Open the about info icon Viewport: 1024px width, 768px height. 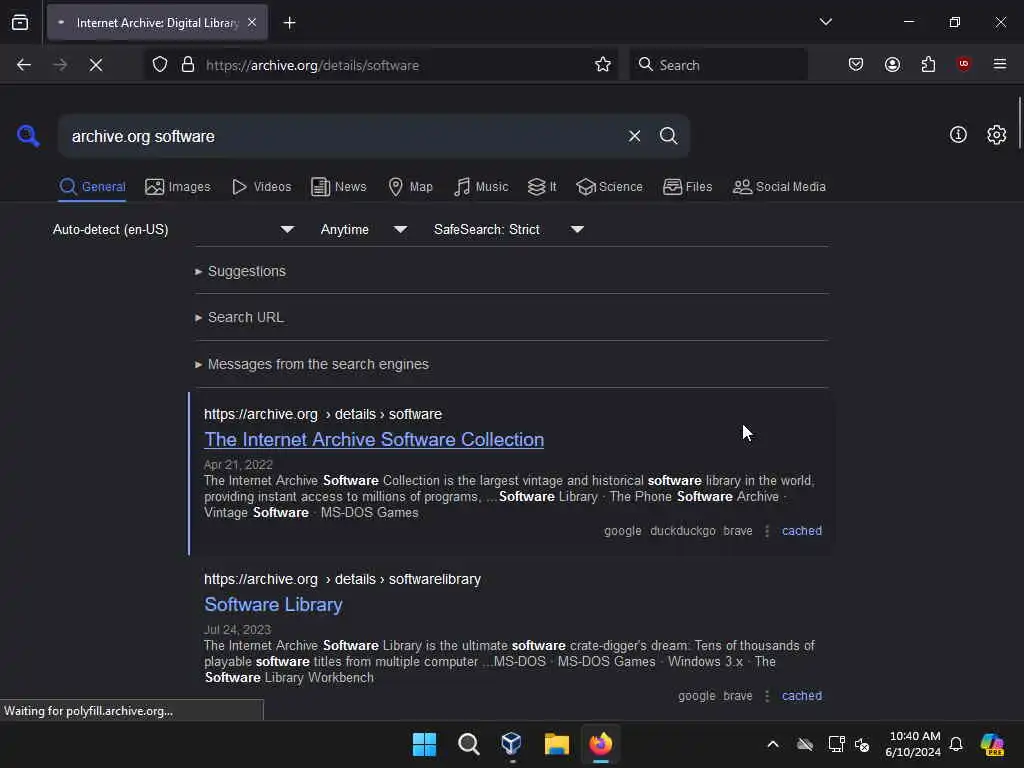[958, 135]
